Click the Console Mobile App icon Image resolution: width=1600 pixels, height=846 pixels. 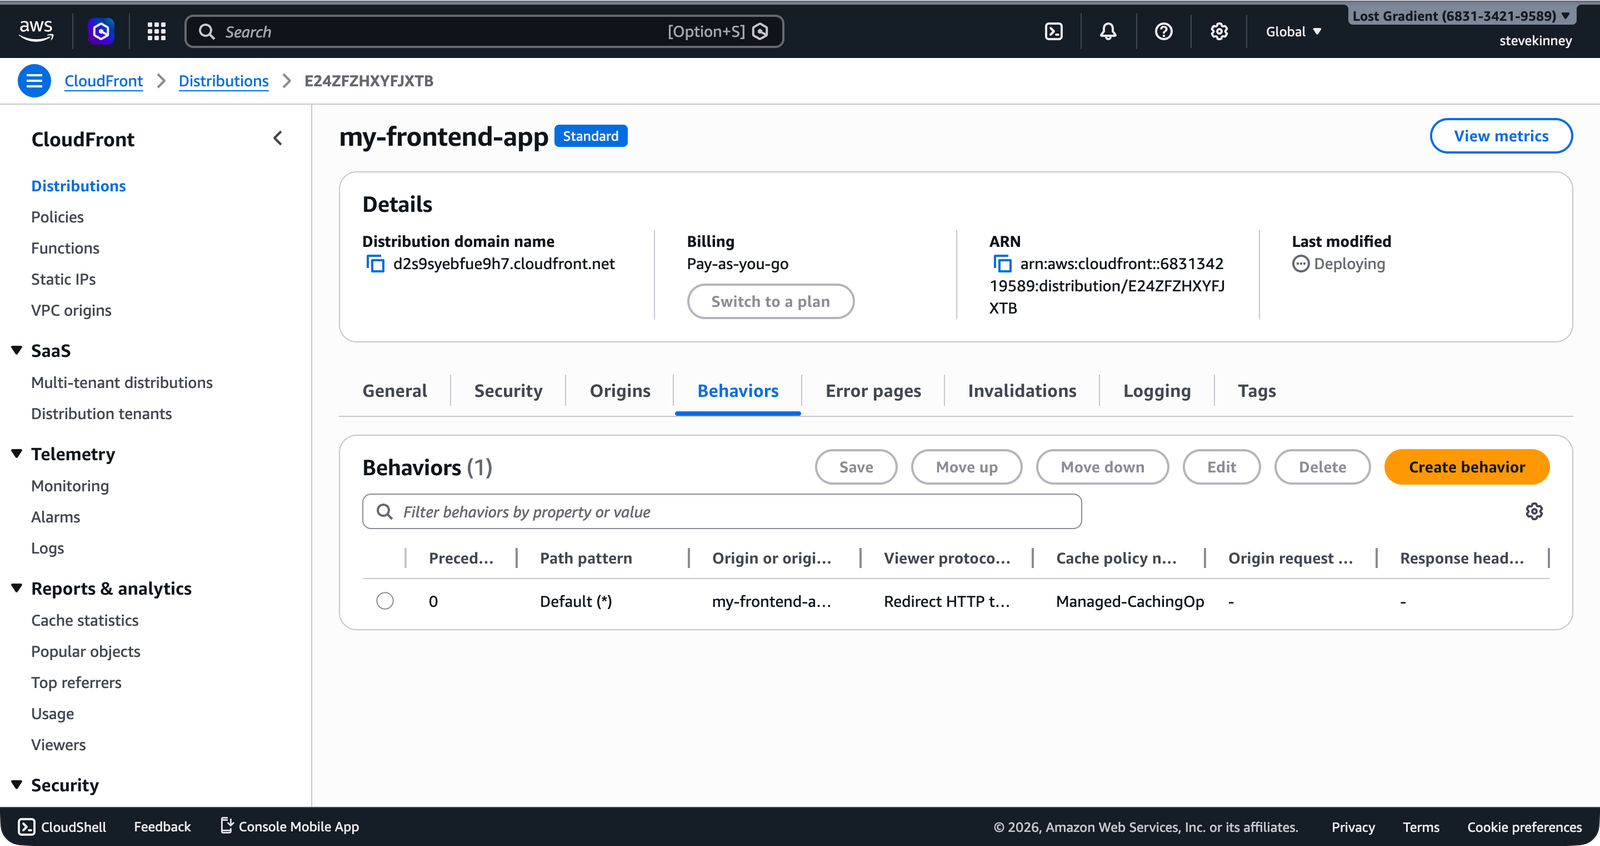coord(227,826)
